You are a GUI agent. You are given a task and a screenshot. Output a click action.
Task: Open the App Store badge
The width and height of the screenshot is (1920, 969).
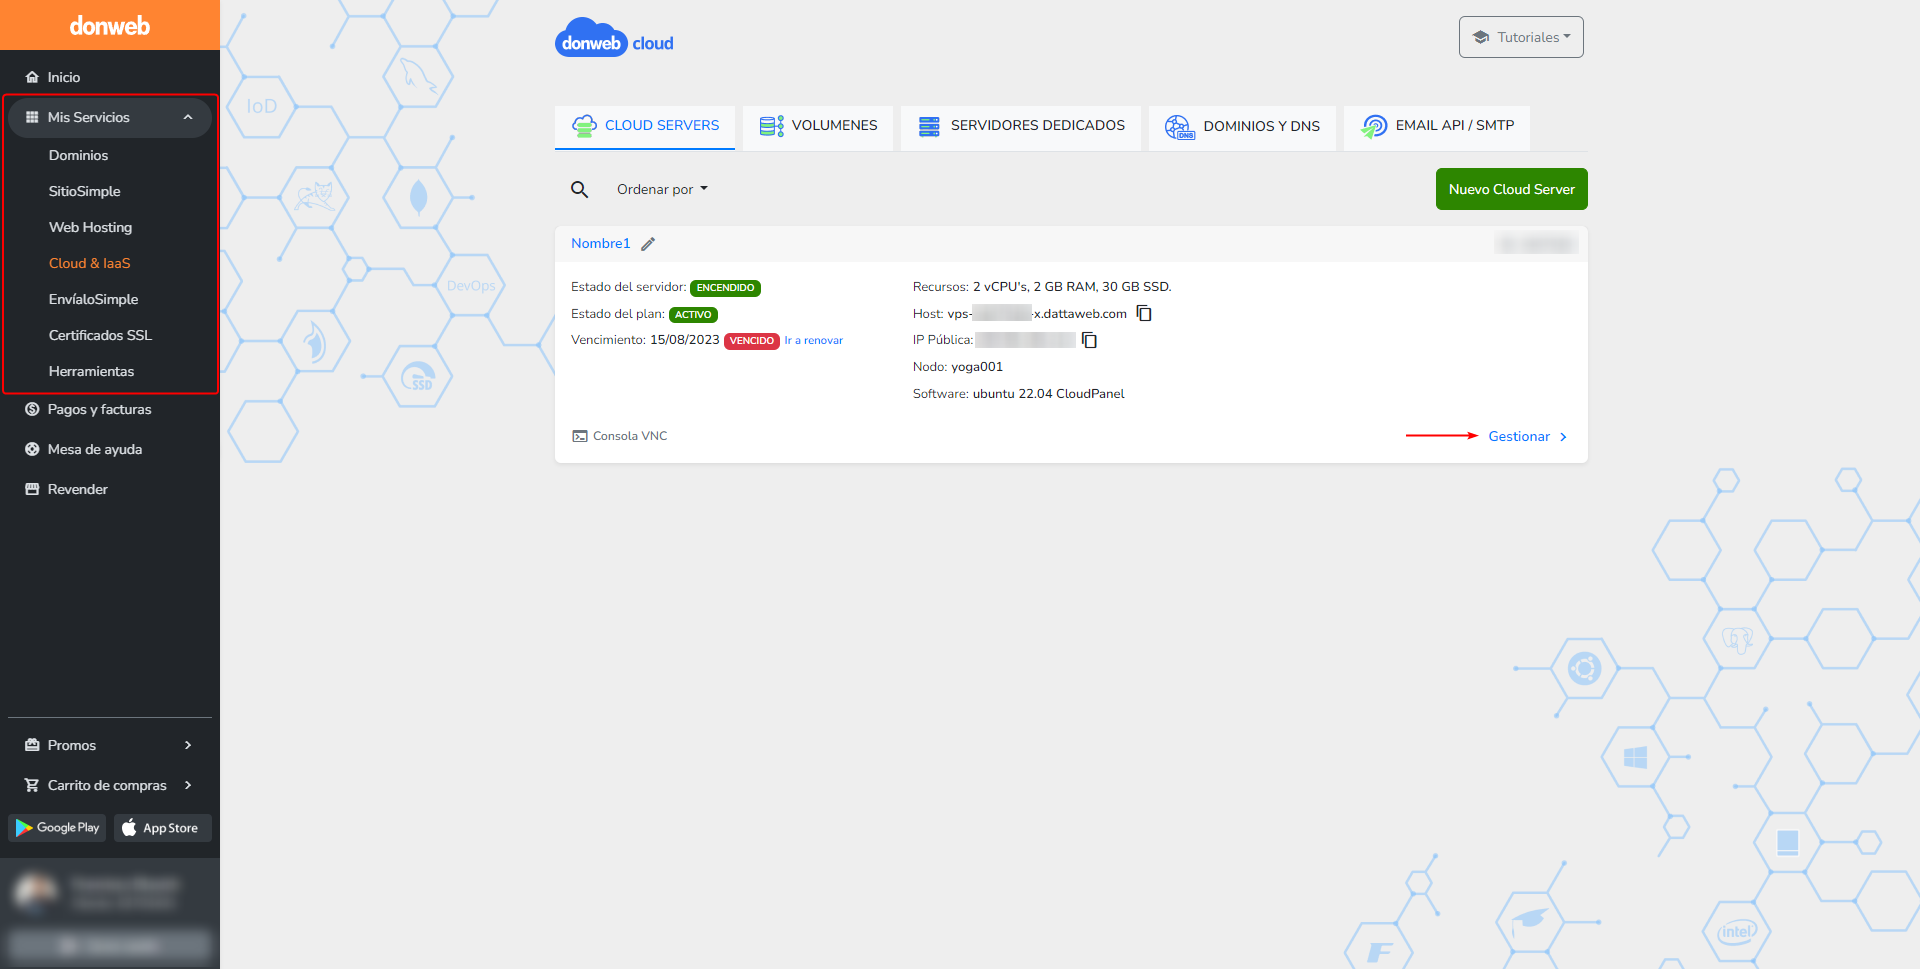[x=162, y=828]
